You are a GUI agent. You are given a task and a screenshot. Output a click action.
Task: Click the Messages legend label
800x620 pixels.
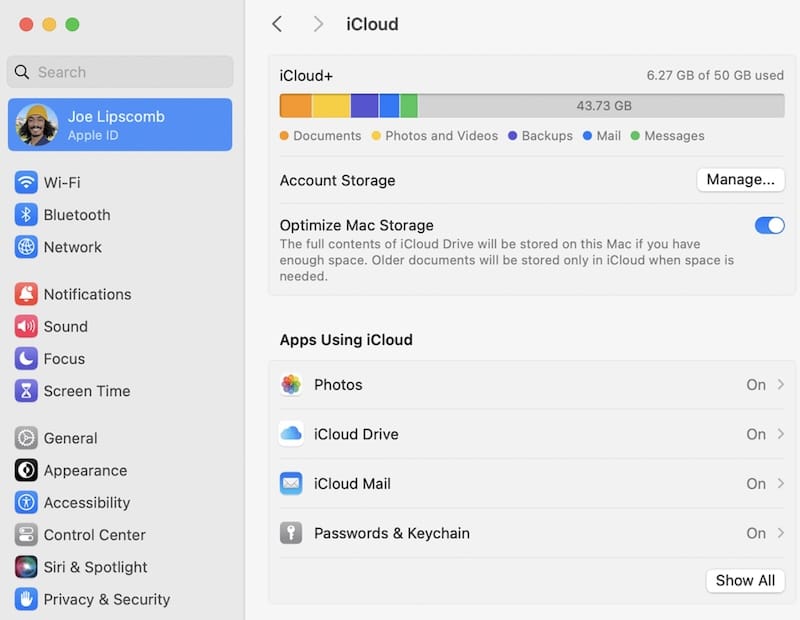[x=674, y=136]
